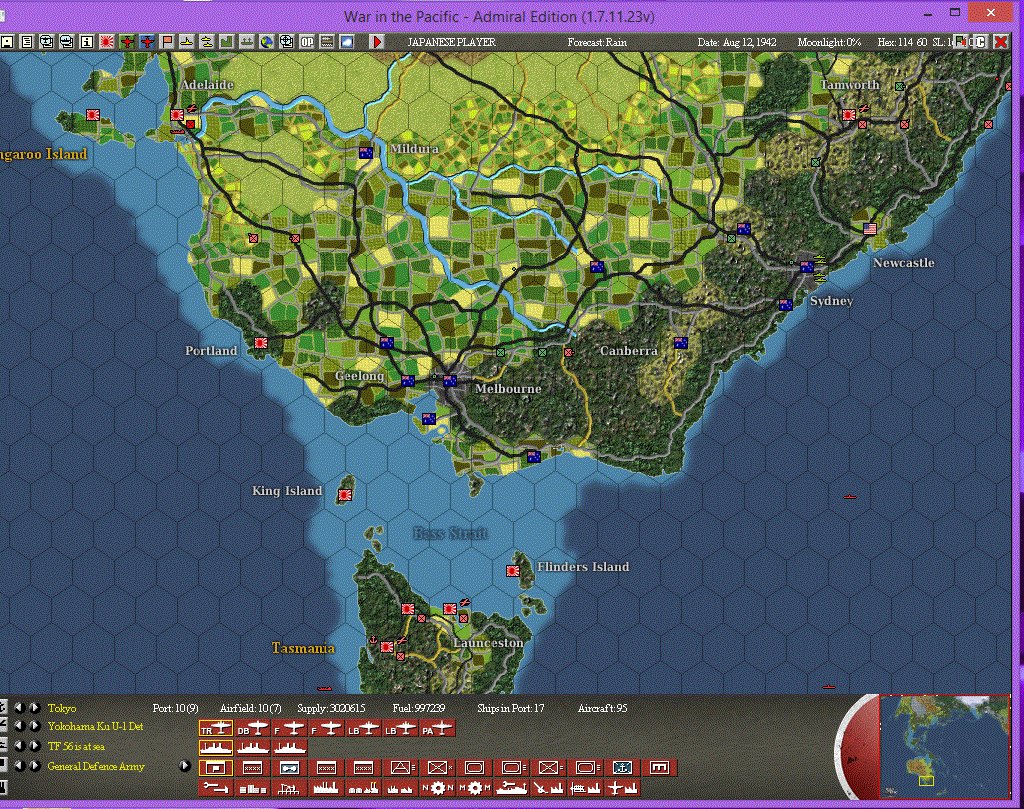The width and height of the screenshot is (1024, 809).
Task: Click the red X exit icon in toolbar
Action: coord(1001,42)
